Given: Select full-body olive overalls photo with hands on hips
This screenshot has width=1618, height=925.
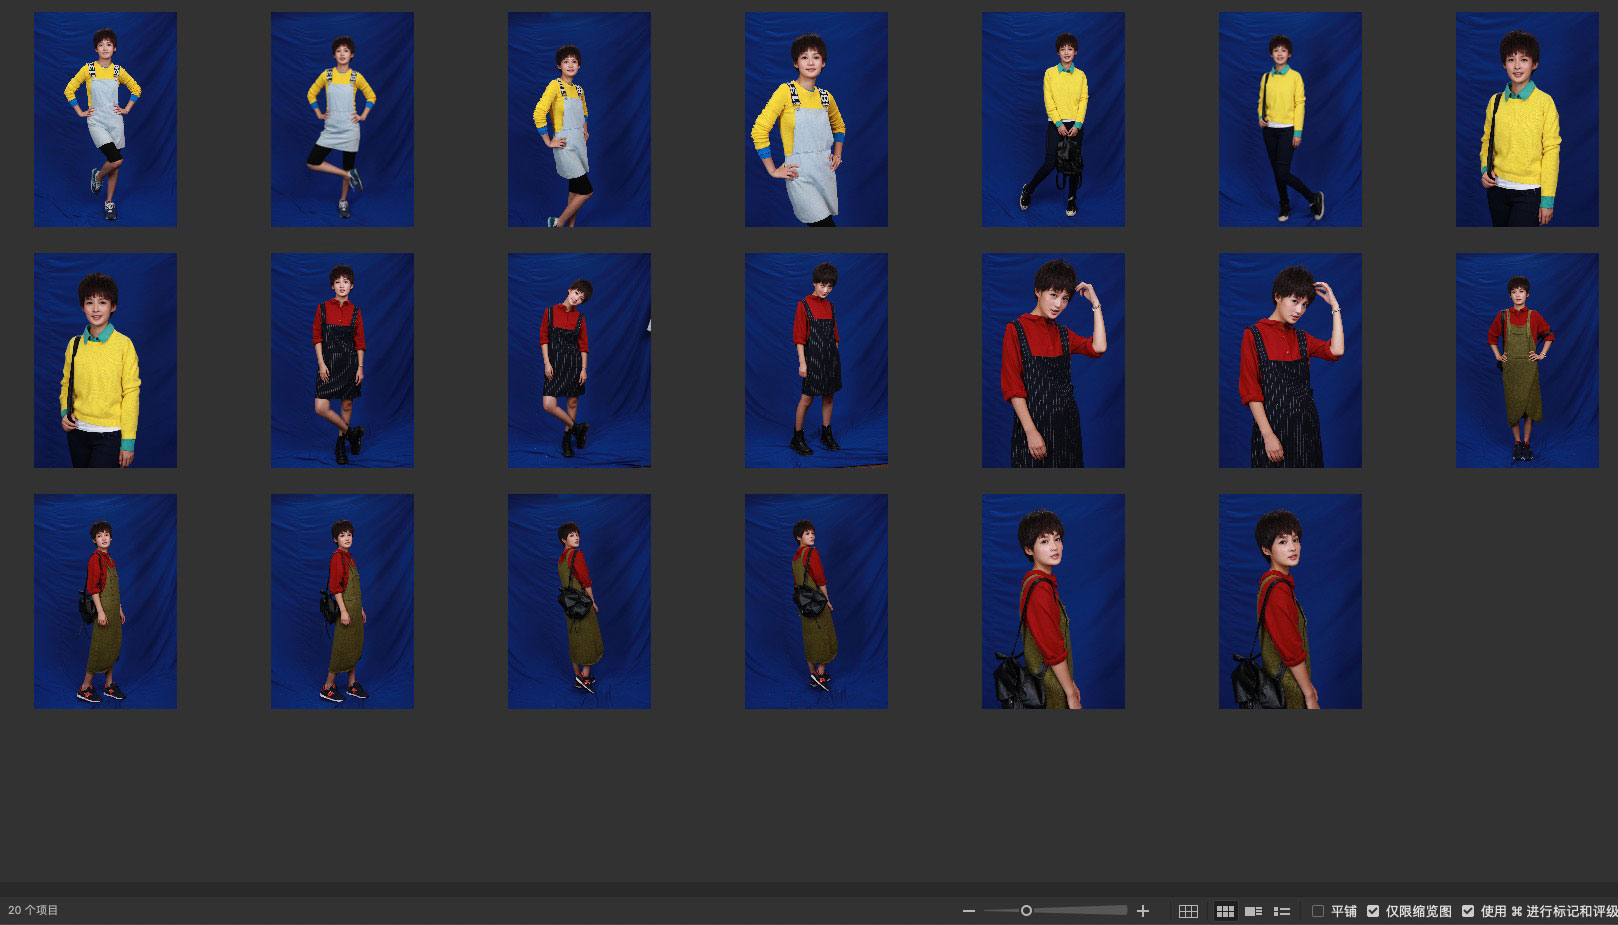Looking at the screenshot, I should [x=1526, y=360].
